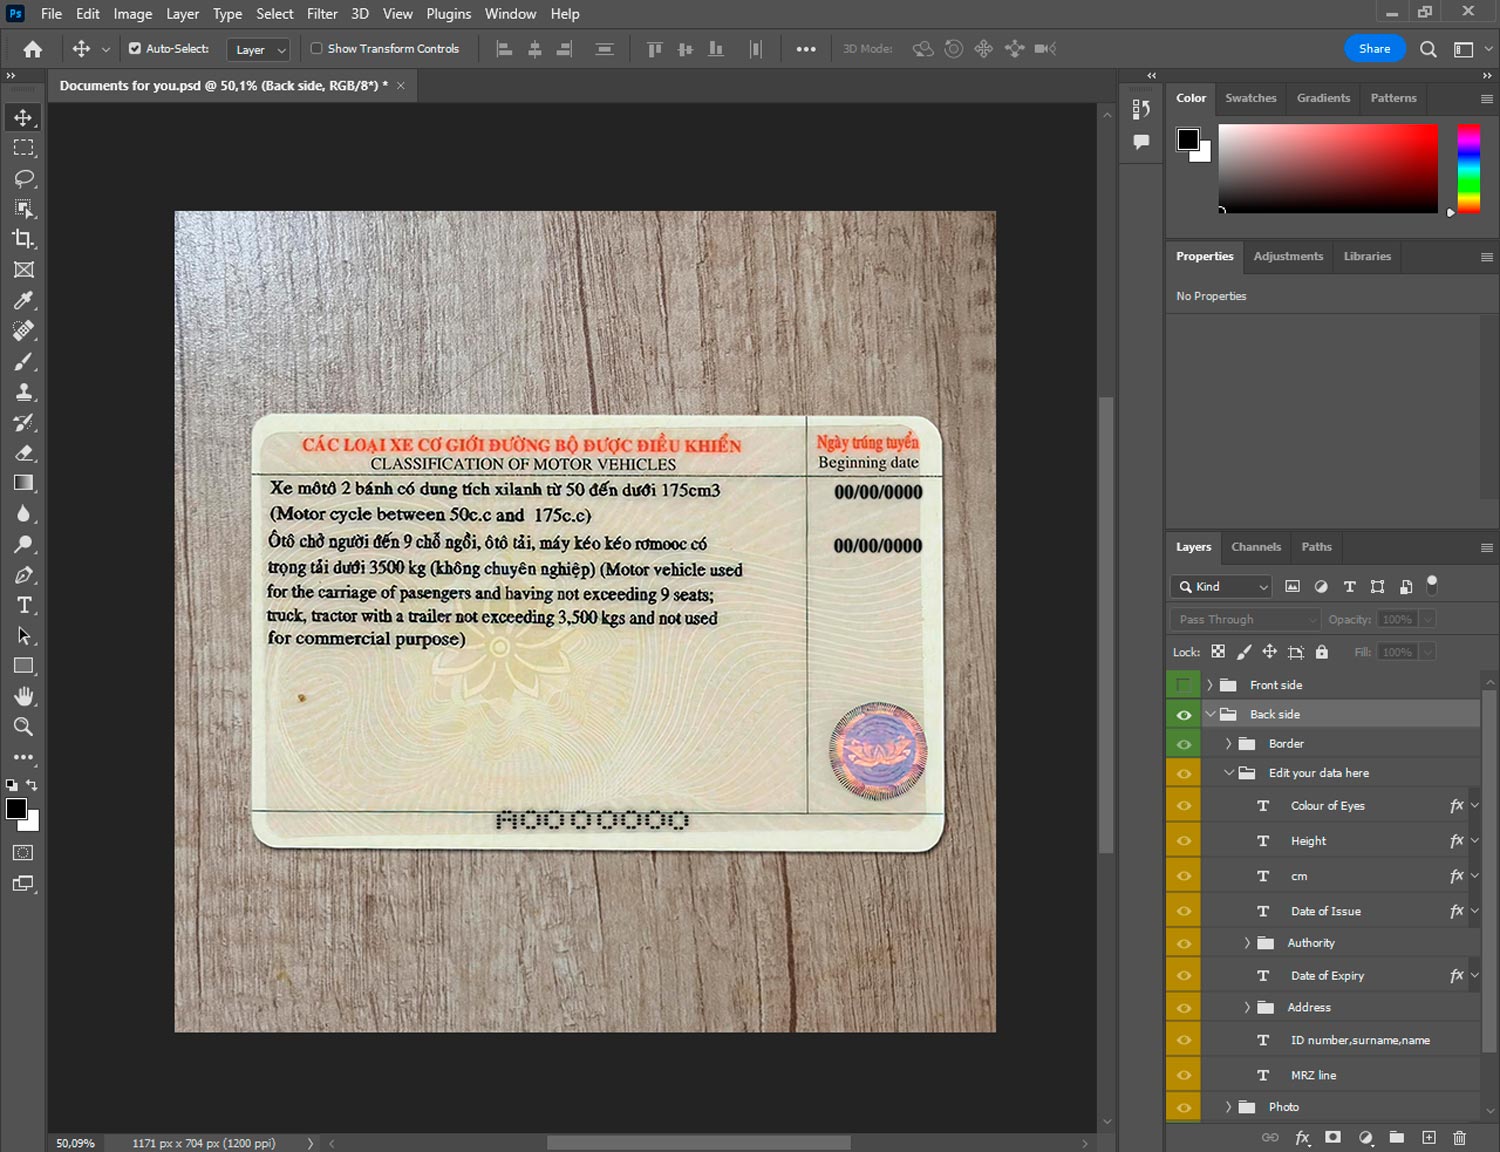
Task: Hide the Back side layer group
Action: coord(1184,714)
